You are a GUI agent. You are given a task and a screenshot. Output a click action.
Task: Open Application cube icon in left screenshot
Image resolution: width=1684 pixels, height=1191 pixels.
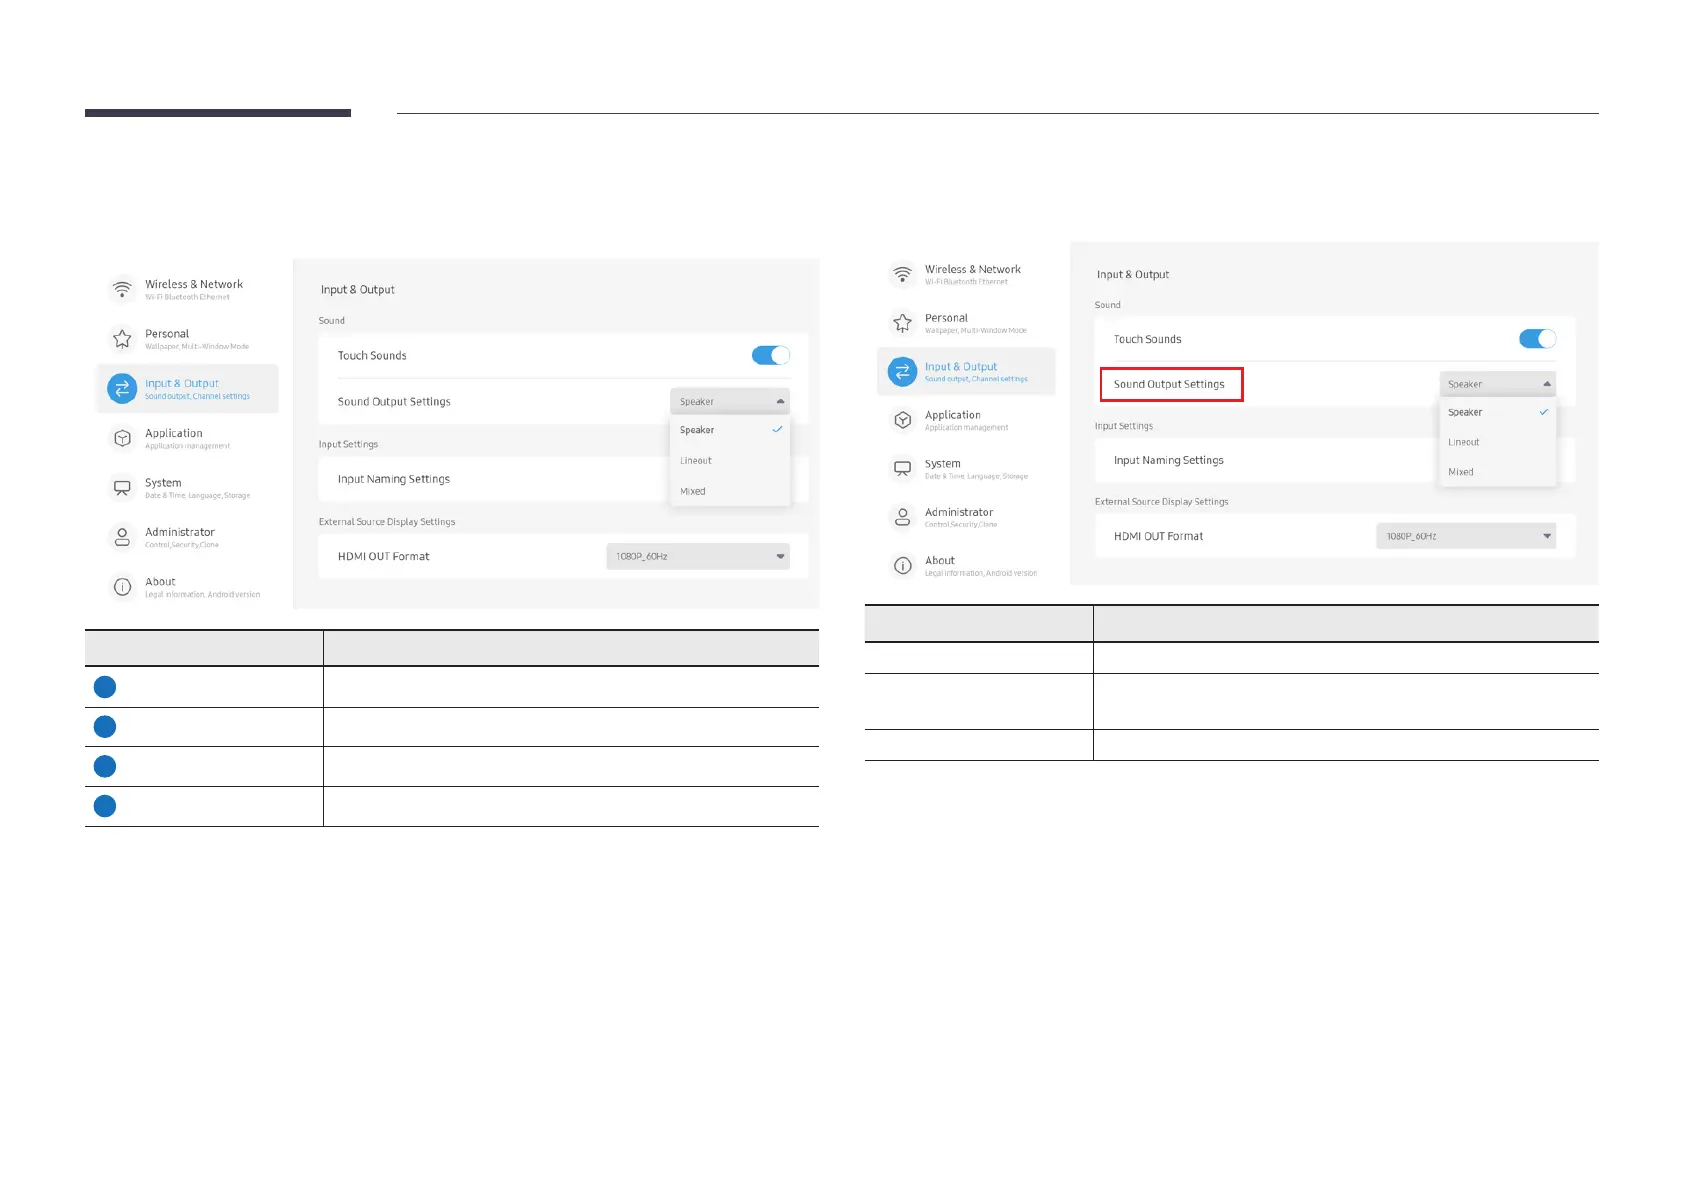(x=122, y=438)
